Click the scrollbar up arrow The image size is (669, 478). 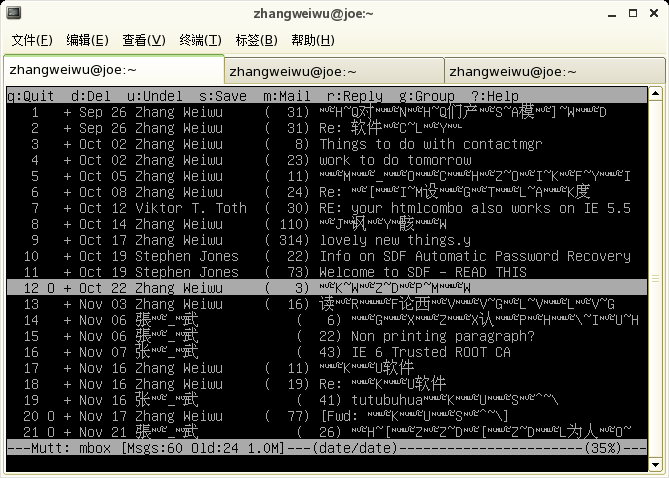[655, 95]
